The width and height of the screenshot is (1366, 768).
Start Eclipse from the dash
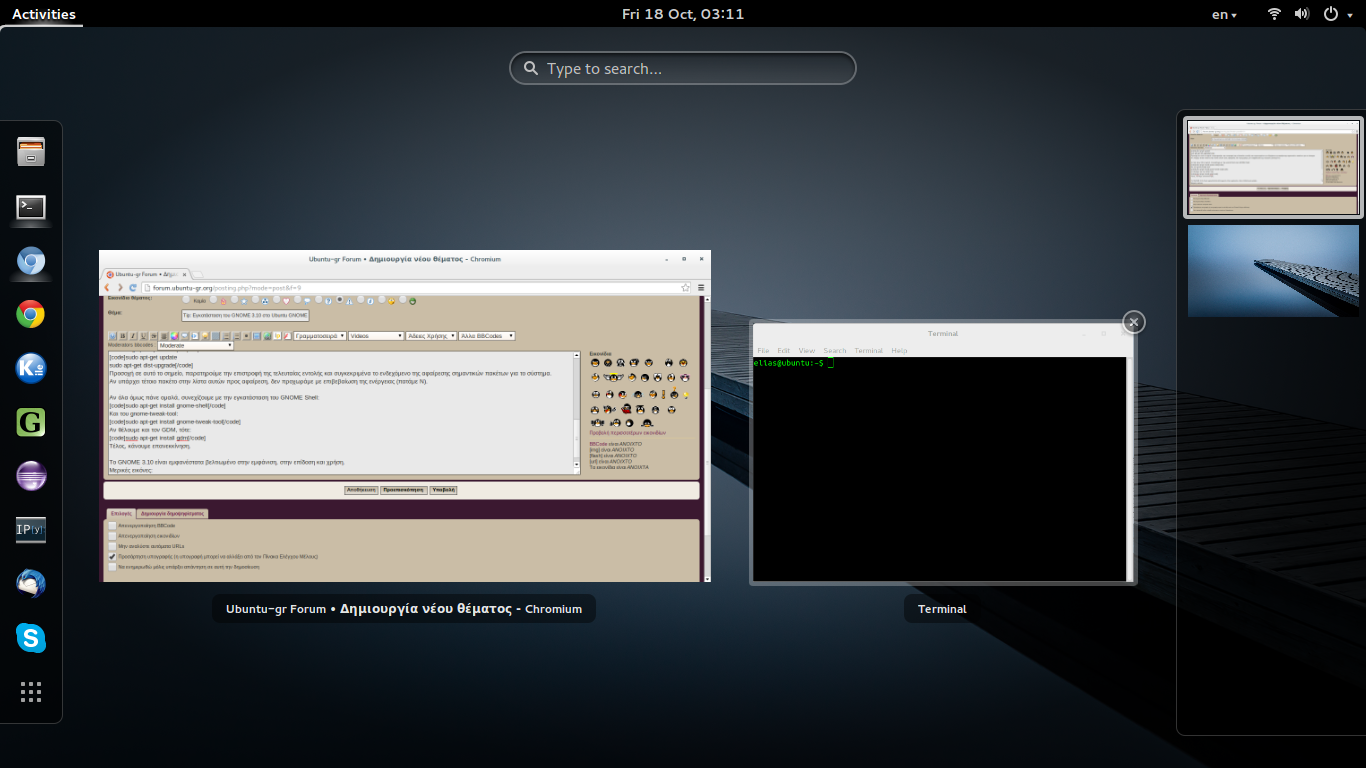point(31,476)
